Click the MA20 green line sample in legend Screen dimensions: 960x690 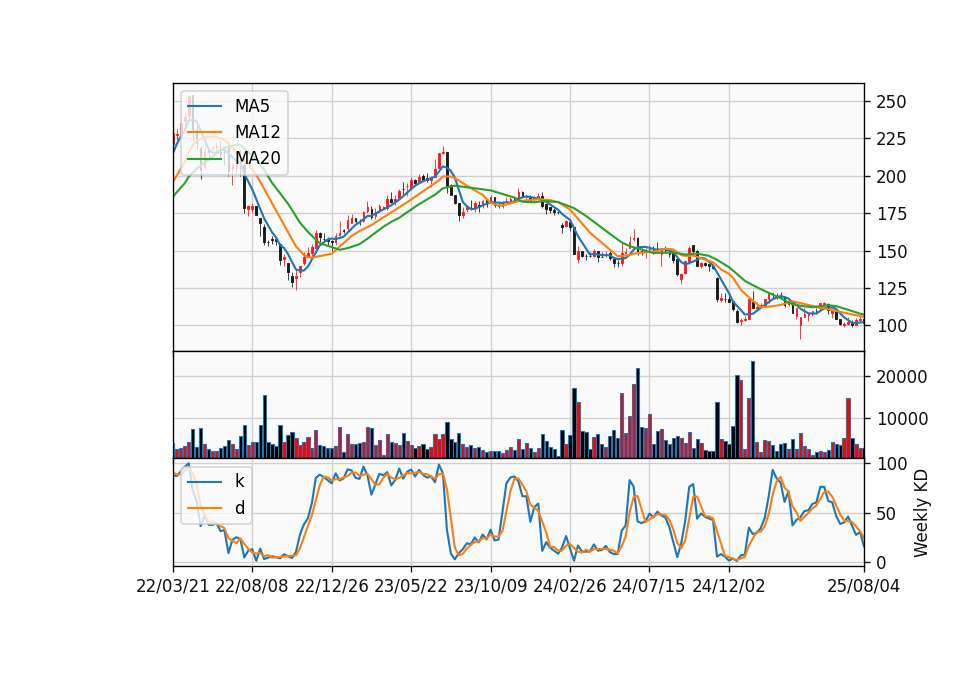click(204, 158)
